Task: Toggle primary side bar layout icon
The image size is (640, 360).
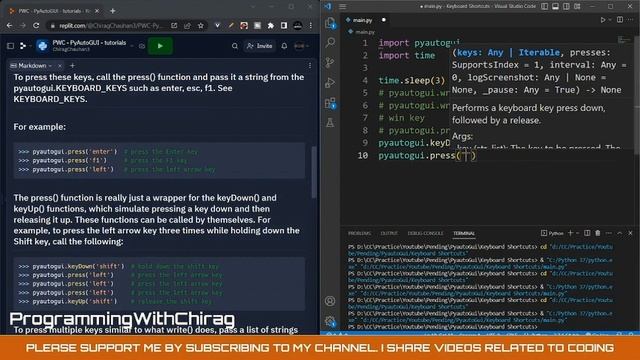Action: click(544, 7)
